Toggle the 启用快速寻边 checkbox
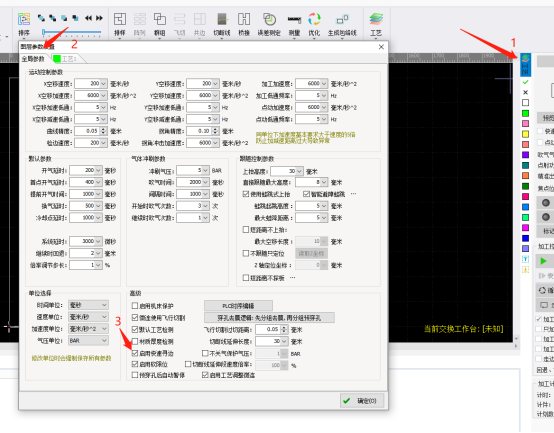 [x=135, y=353]
